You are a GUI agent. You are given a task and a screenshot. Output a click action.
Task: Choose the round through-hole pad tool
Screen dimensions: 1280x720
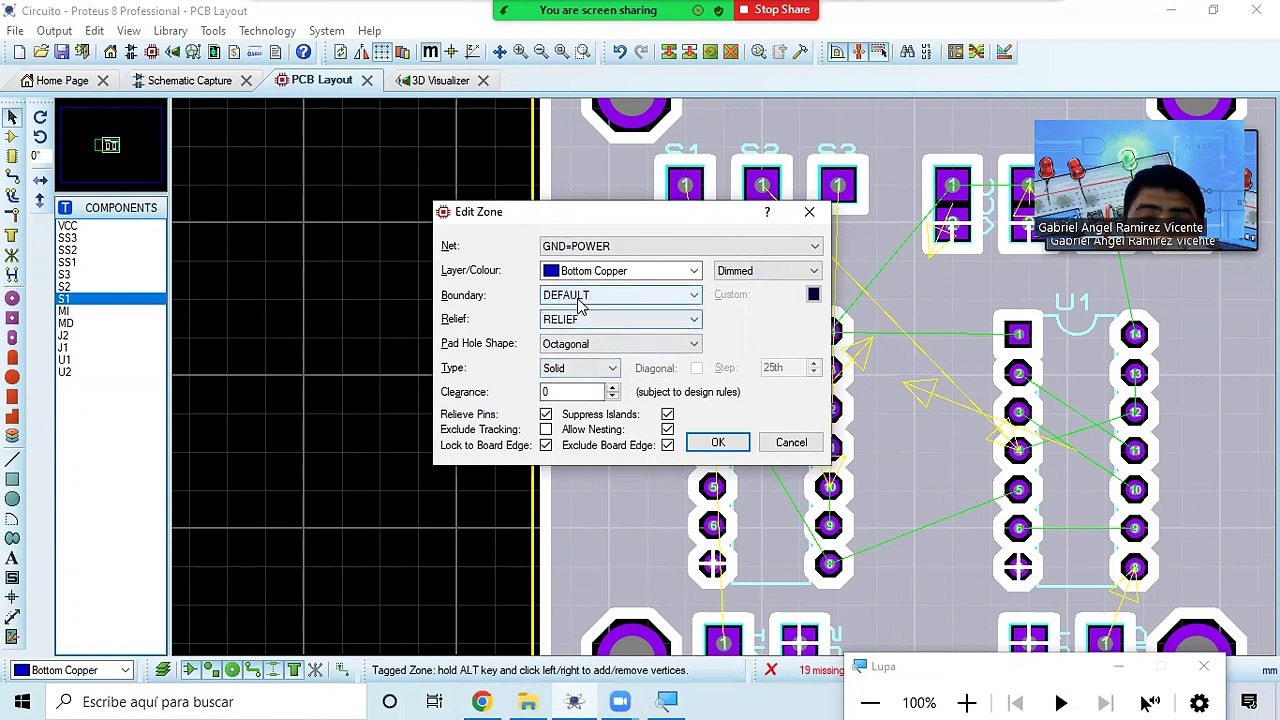coord(12,298)
